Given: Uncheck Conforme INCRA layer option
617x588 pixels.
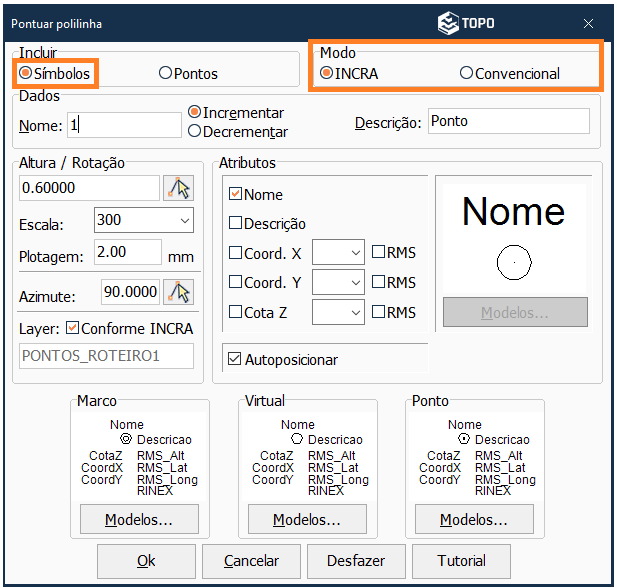Looking at the screenshot, I should pos(72,328).
